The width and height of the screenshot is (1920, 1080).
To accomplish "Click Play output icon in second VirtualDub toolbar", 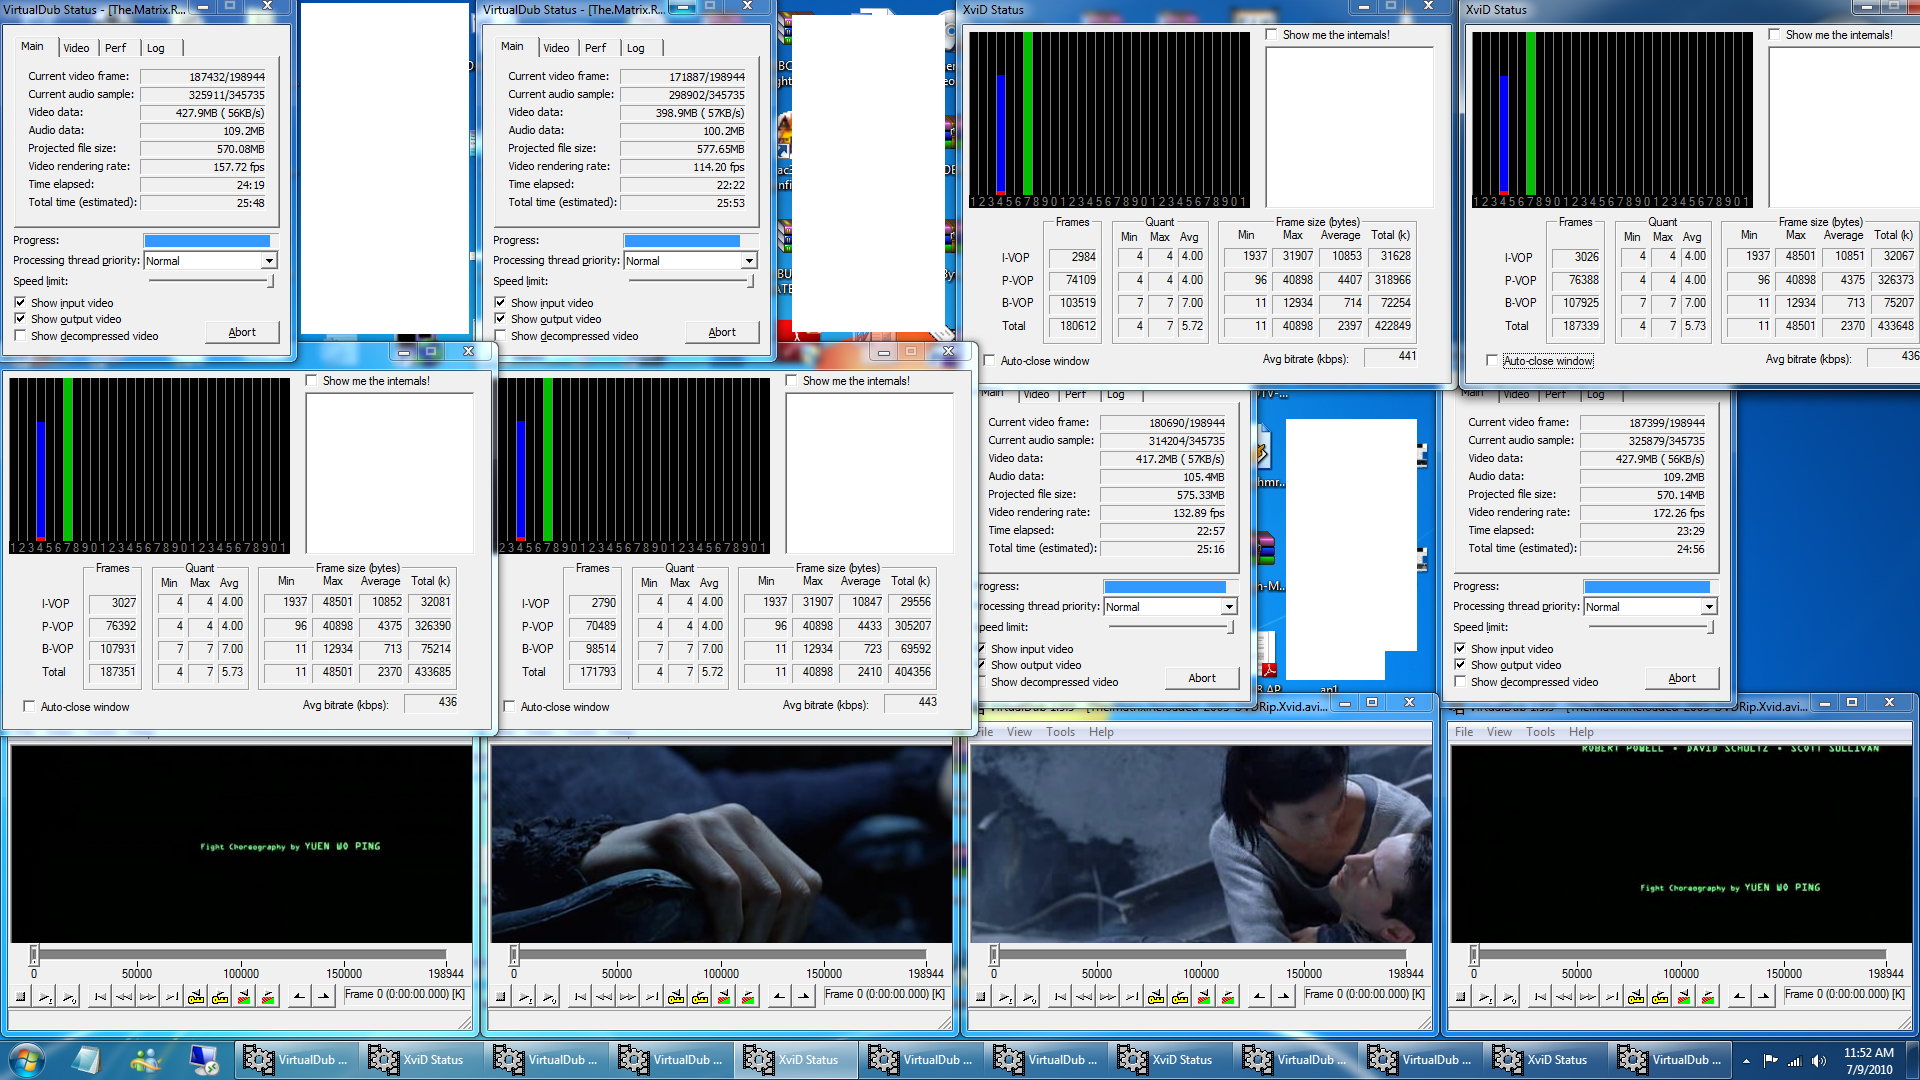I will point(550,996).
